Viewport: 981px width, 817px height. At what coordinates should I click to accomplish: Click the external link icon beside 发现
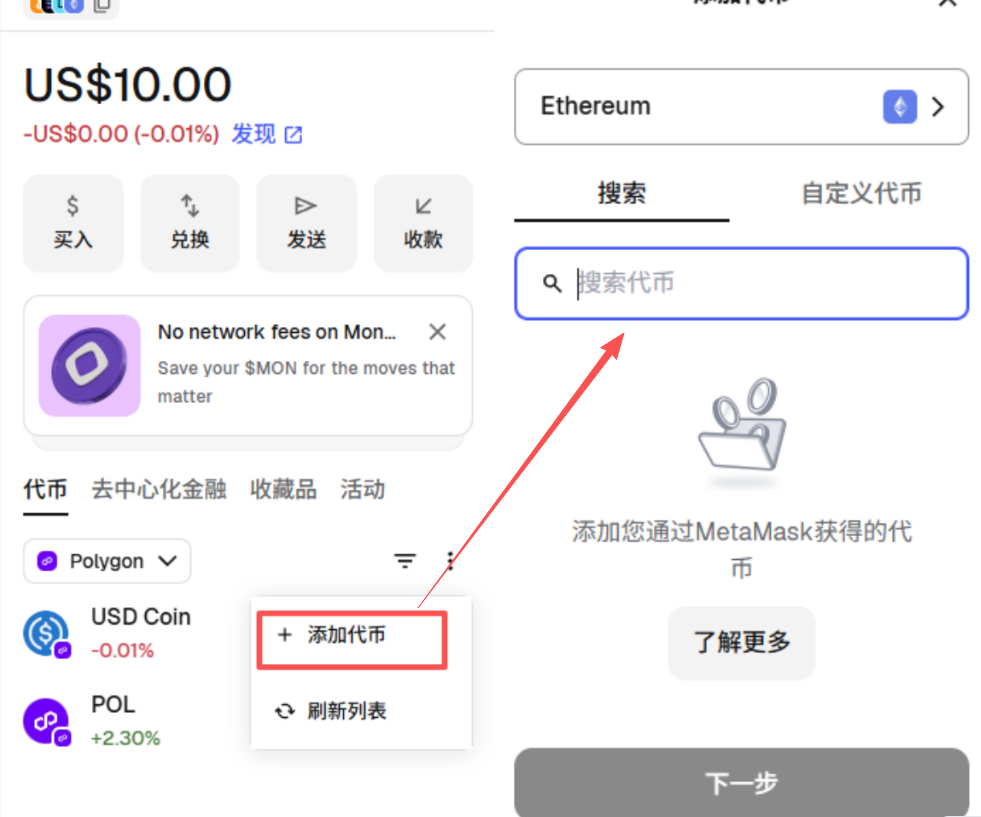(293, 134)
